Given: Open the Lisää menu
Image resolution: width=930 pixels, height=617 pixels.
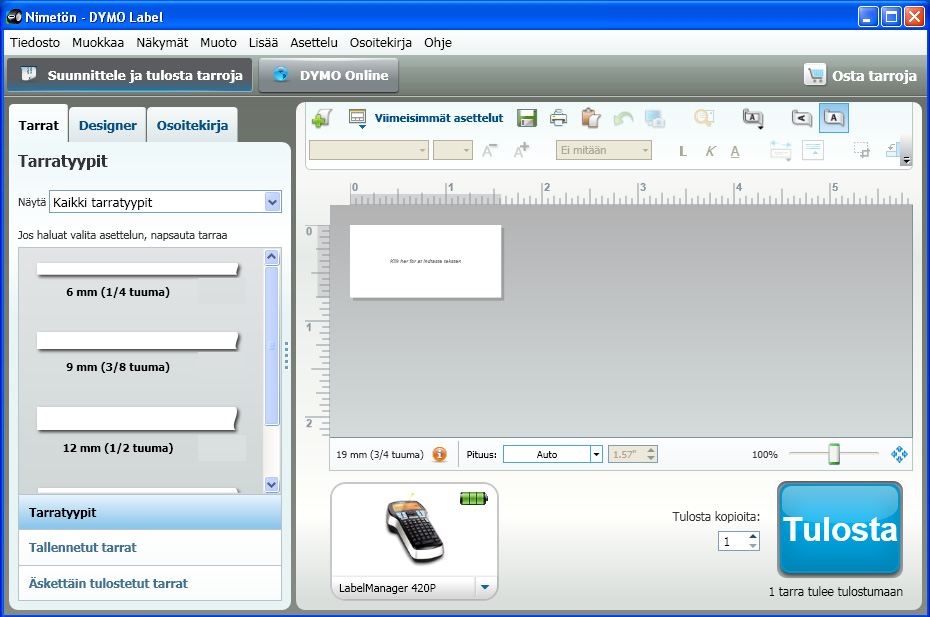Looking at the screenshot, I should point(263,43).
